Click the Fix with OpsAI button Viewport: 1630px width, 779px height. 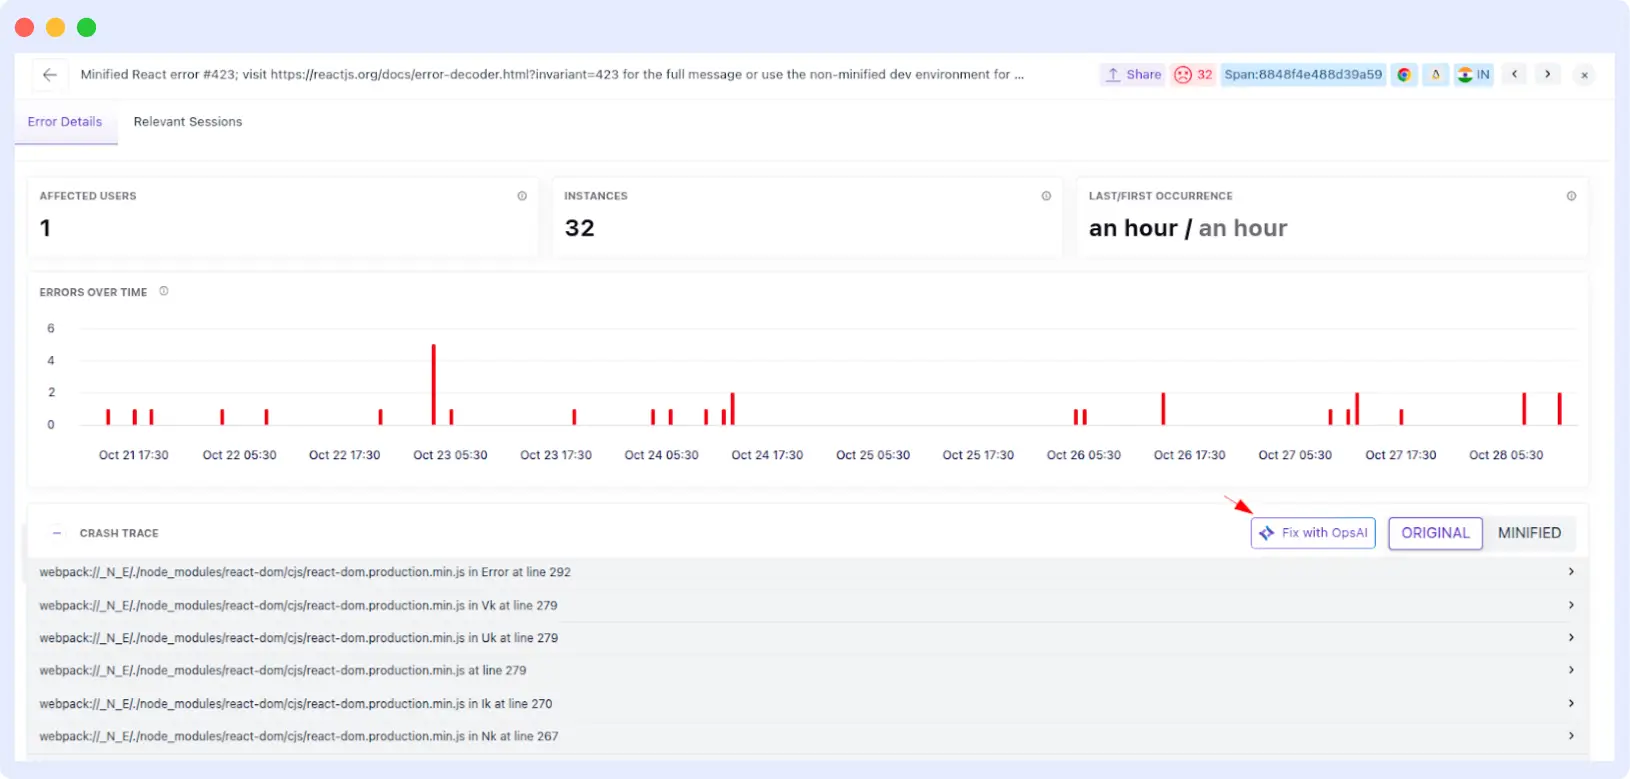[1313, 533]
